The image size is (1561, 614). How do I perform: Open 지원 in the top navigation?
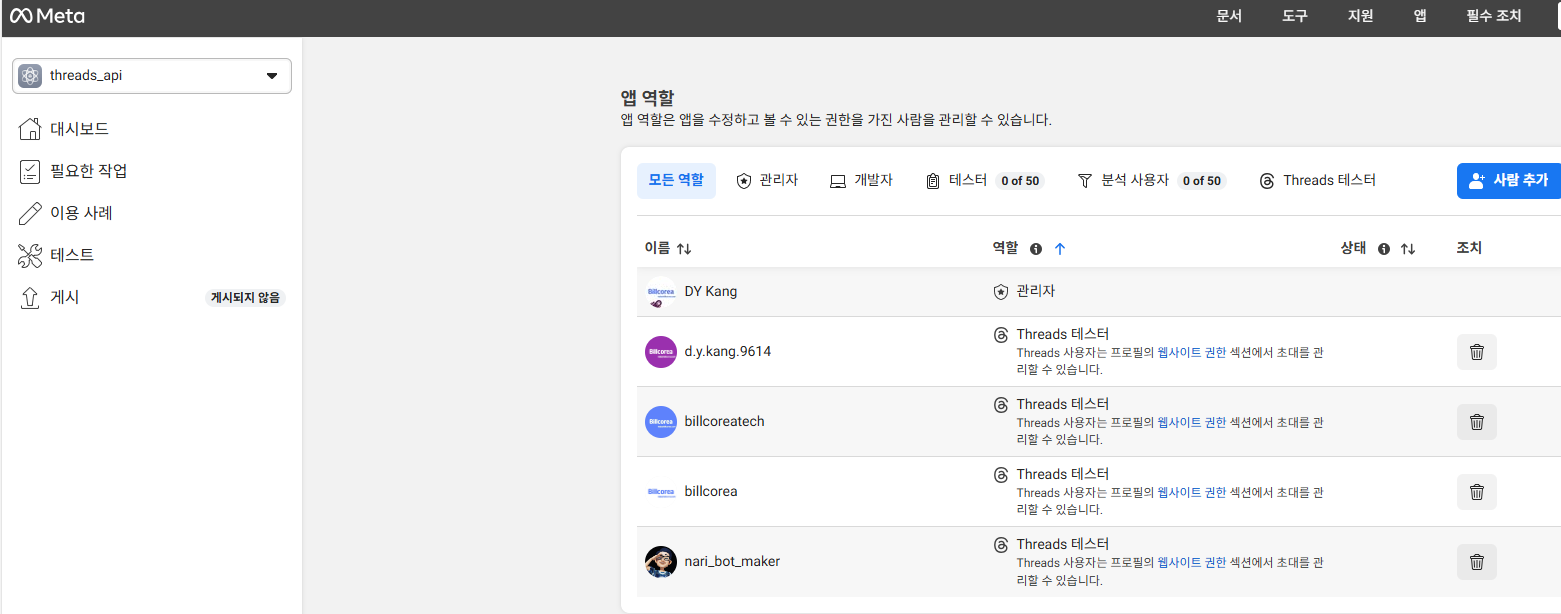click(1360, 16)
